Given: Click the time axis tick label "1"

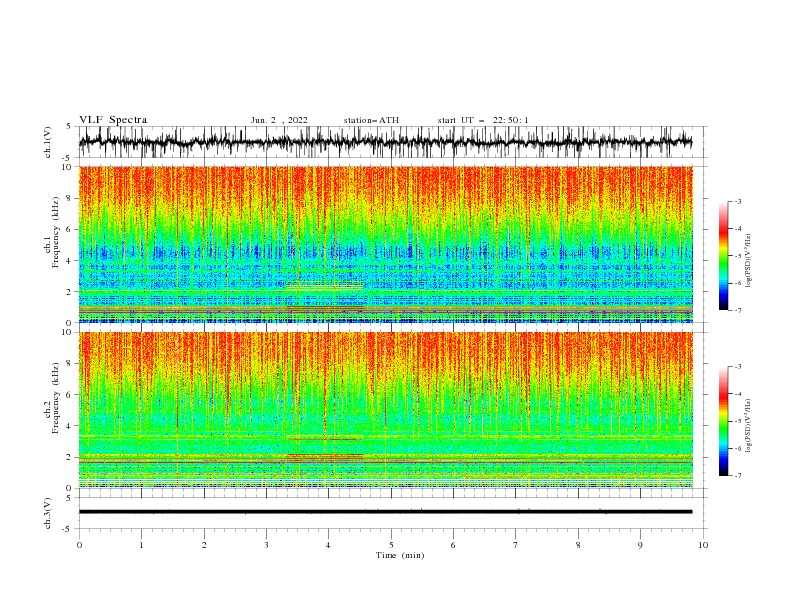Looking at the screenshot, I should [x=141, y=545].
